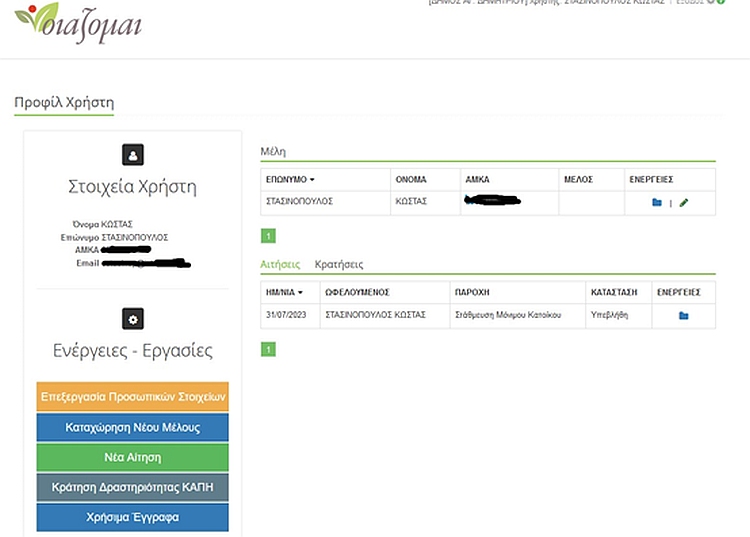The height and width of the screenshot is (537, 750).
Task: Open the Χρήσιμα Έγγραφα button
Action: point(133,517)
